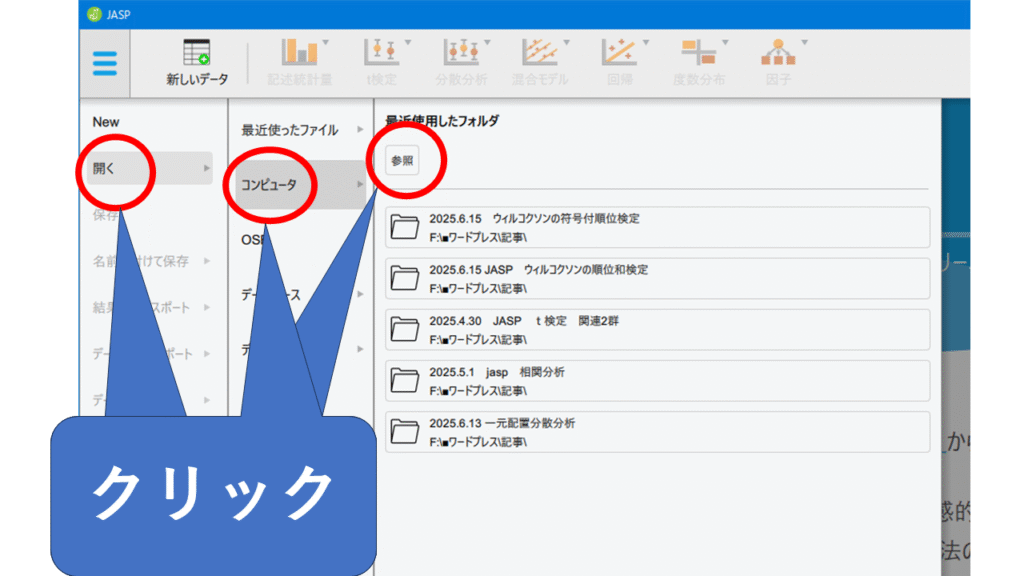Viewport: 1024px width, 576px height.
Task: Choose コンピュータ in the open submenu
Action: click(300, 185)
